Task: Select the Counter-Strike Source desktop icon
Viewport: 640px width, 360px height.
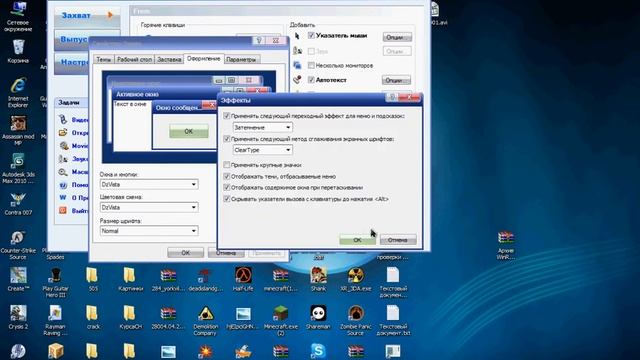Action: pos(18,245)
